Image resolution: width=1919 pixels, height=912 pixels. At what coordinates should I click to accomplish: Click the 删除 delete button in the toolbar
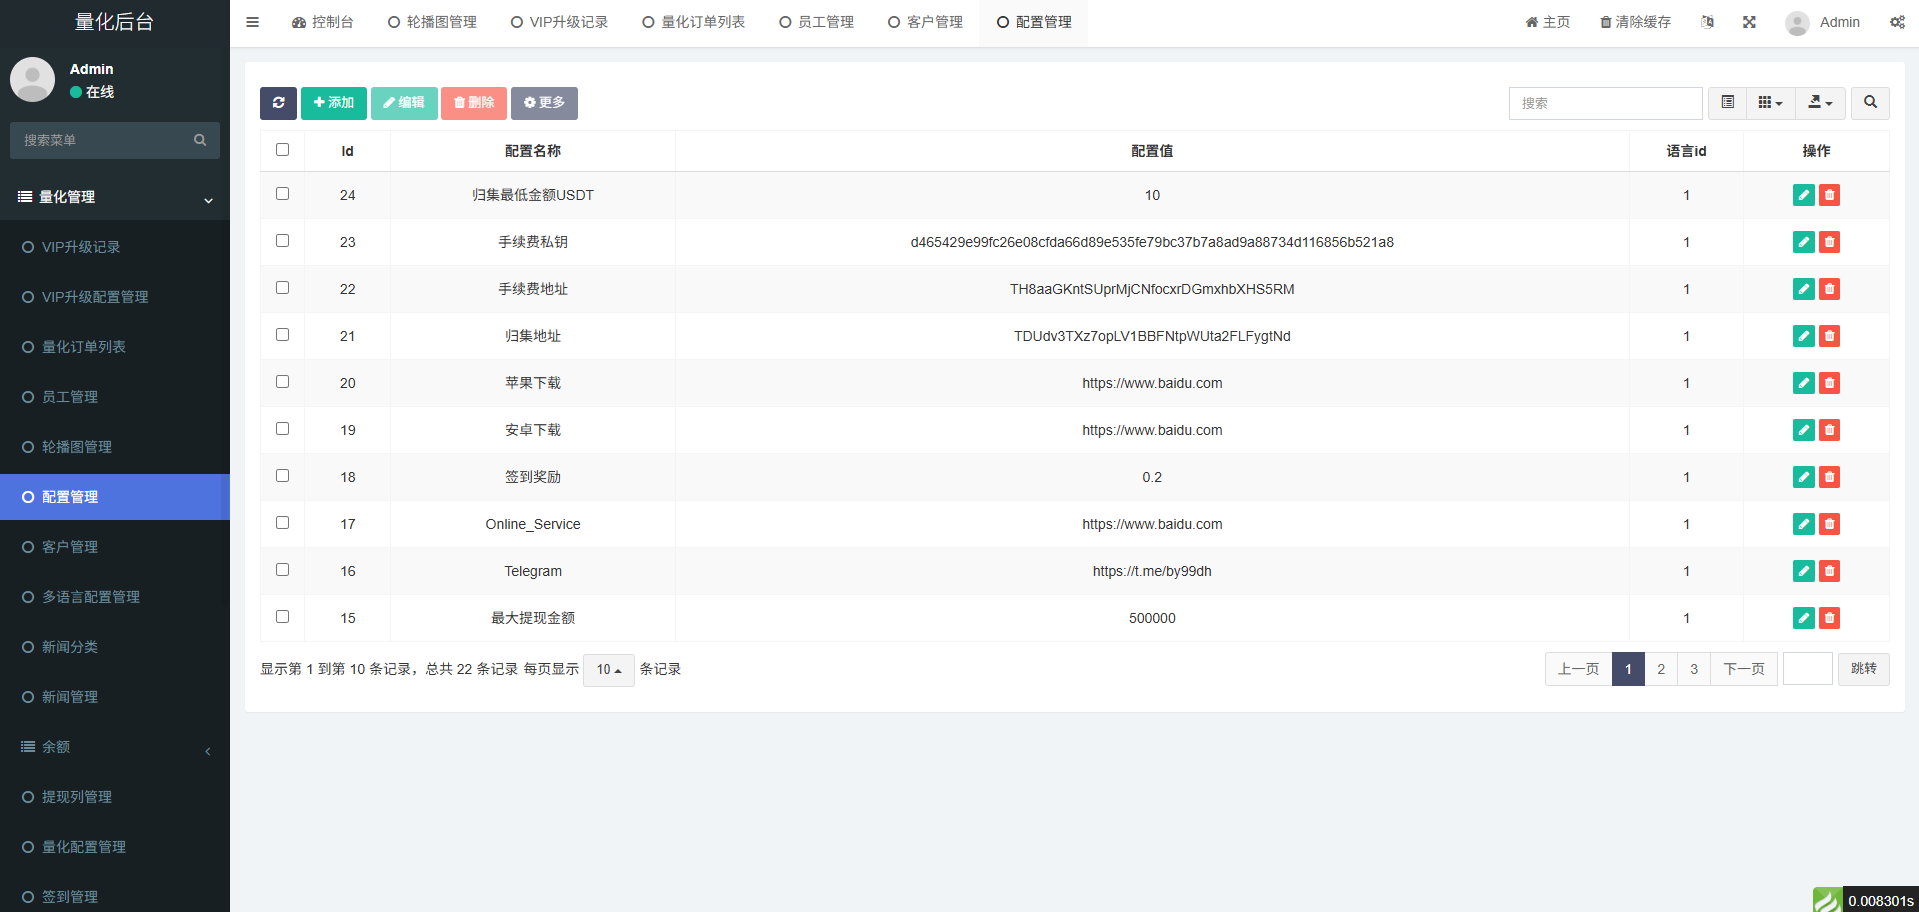pyautogui.click(x=474, y=103)
